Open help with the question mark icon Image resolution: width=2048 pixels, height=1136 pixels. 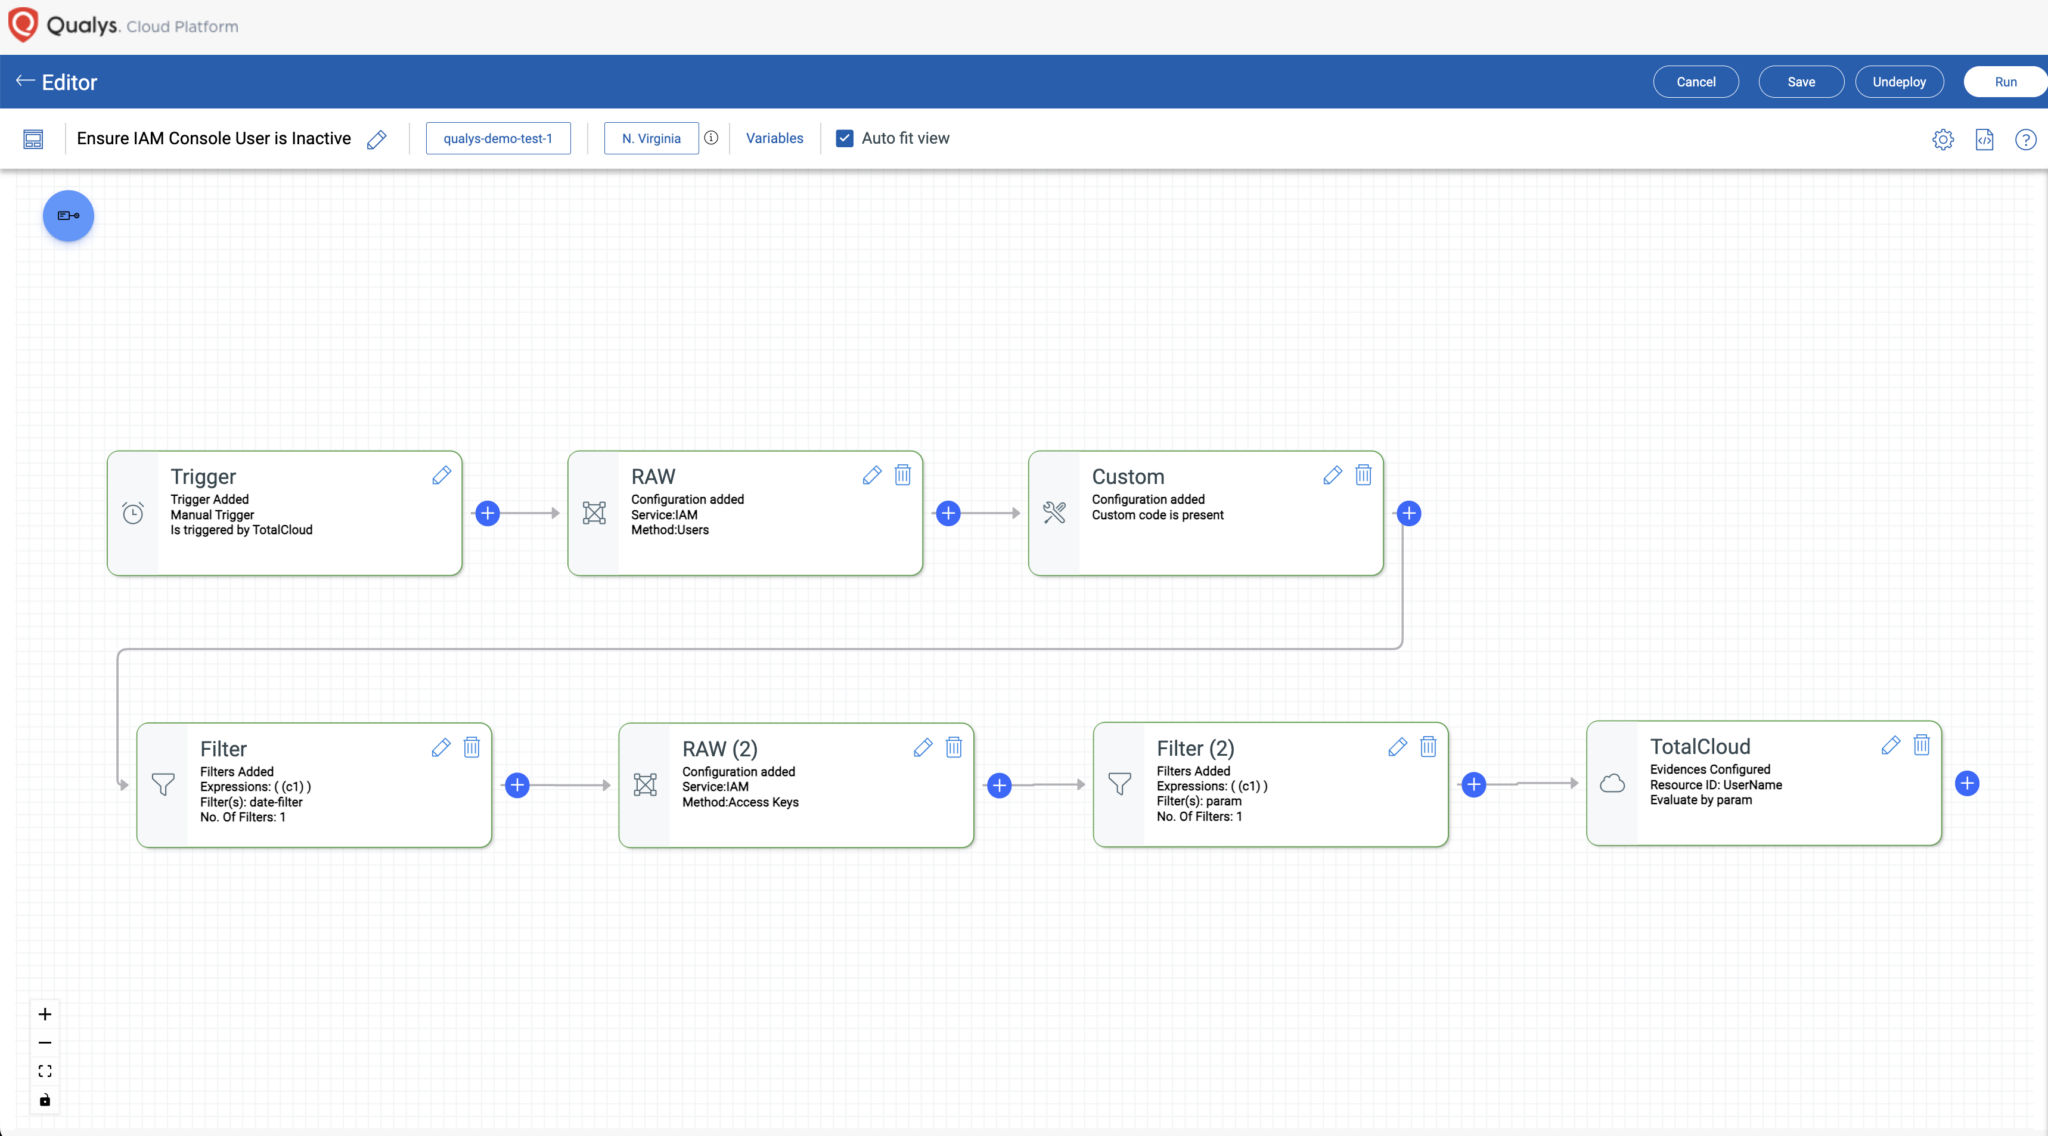pos(2027,139)
